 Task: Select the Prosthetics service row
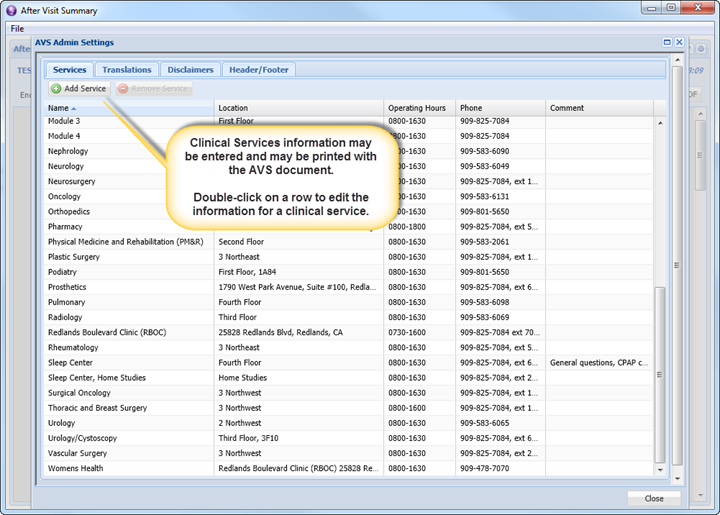click(349, 287)
